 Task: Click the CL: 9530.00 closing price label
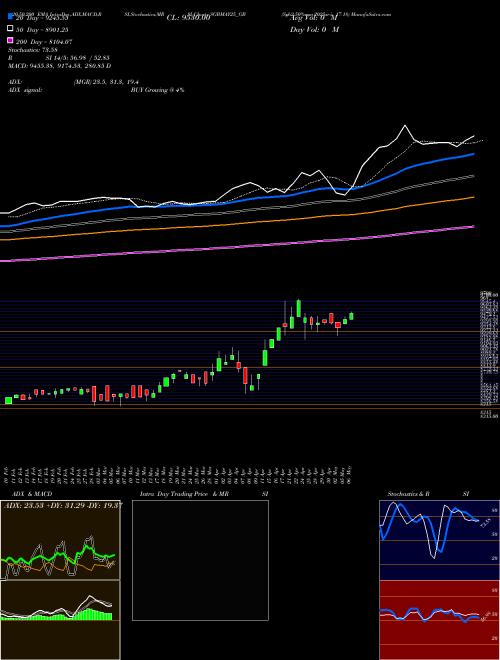click(x=188, y=18)
